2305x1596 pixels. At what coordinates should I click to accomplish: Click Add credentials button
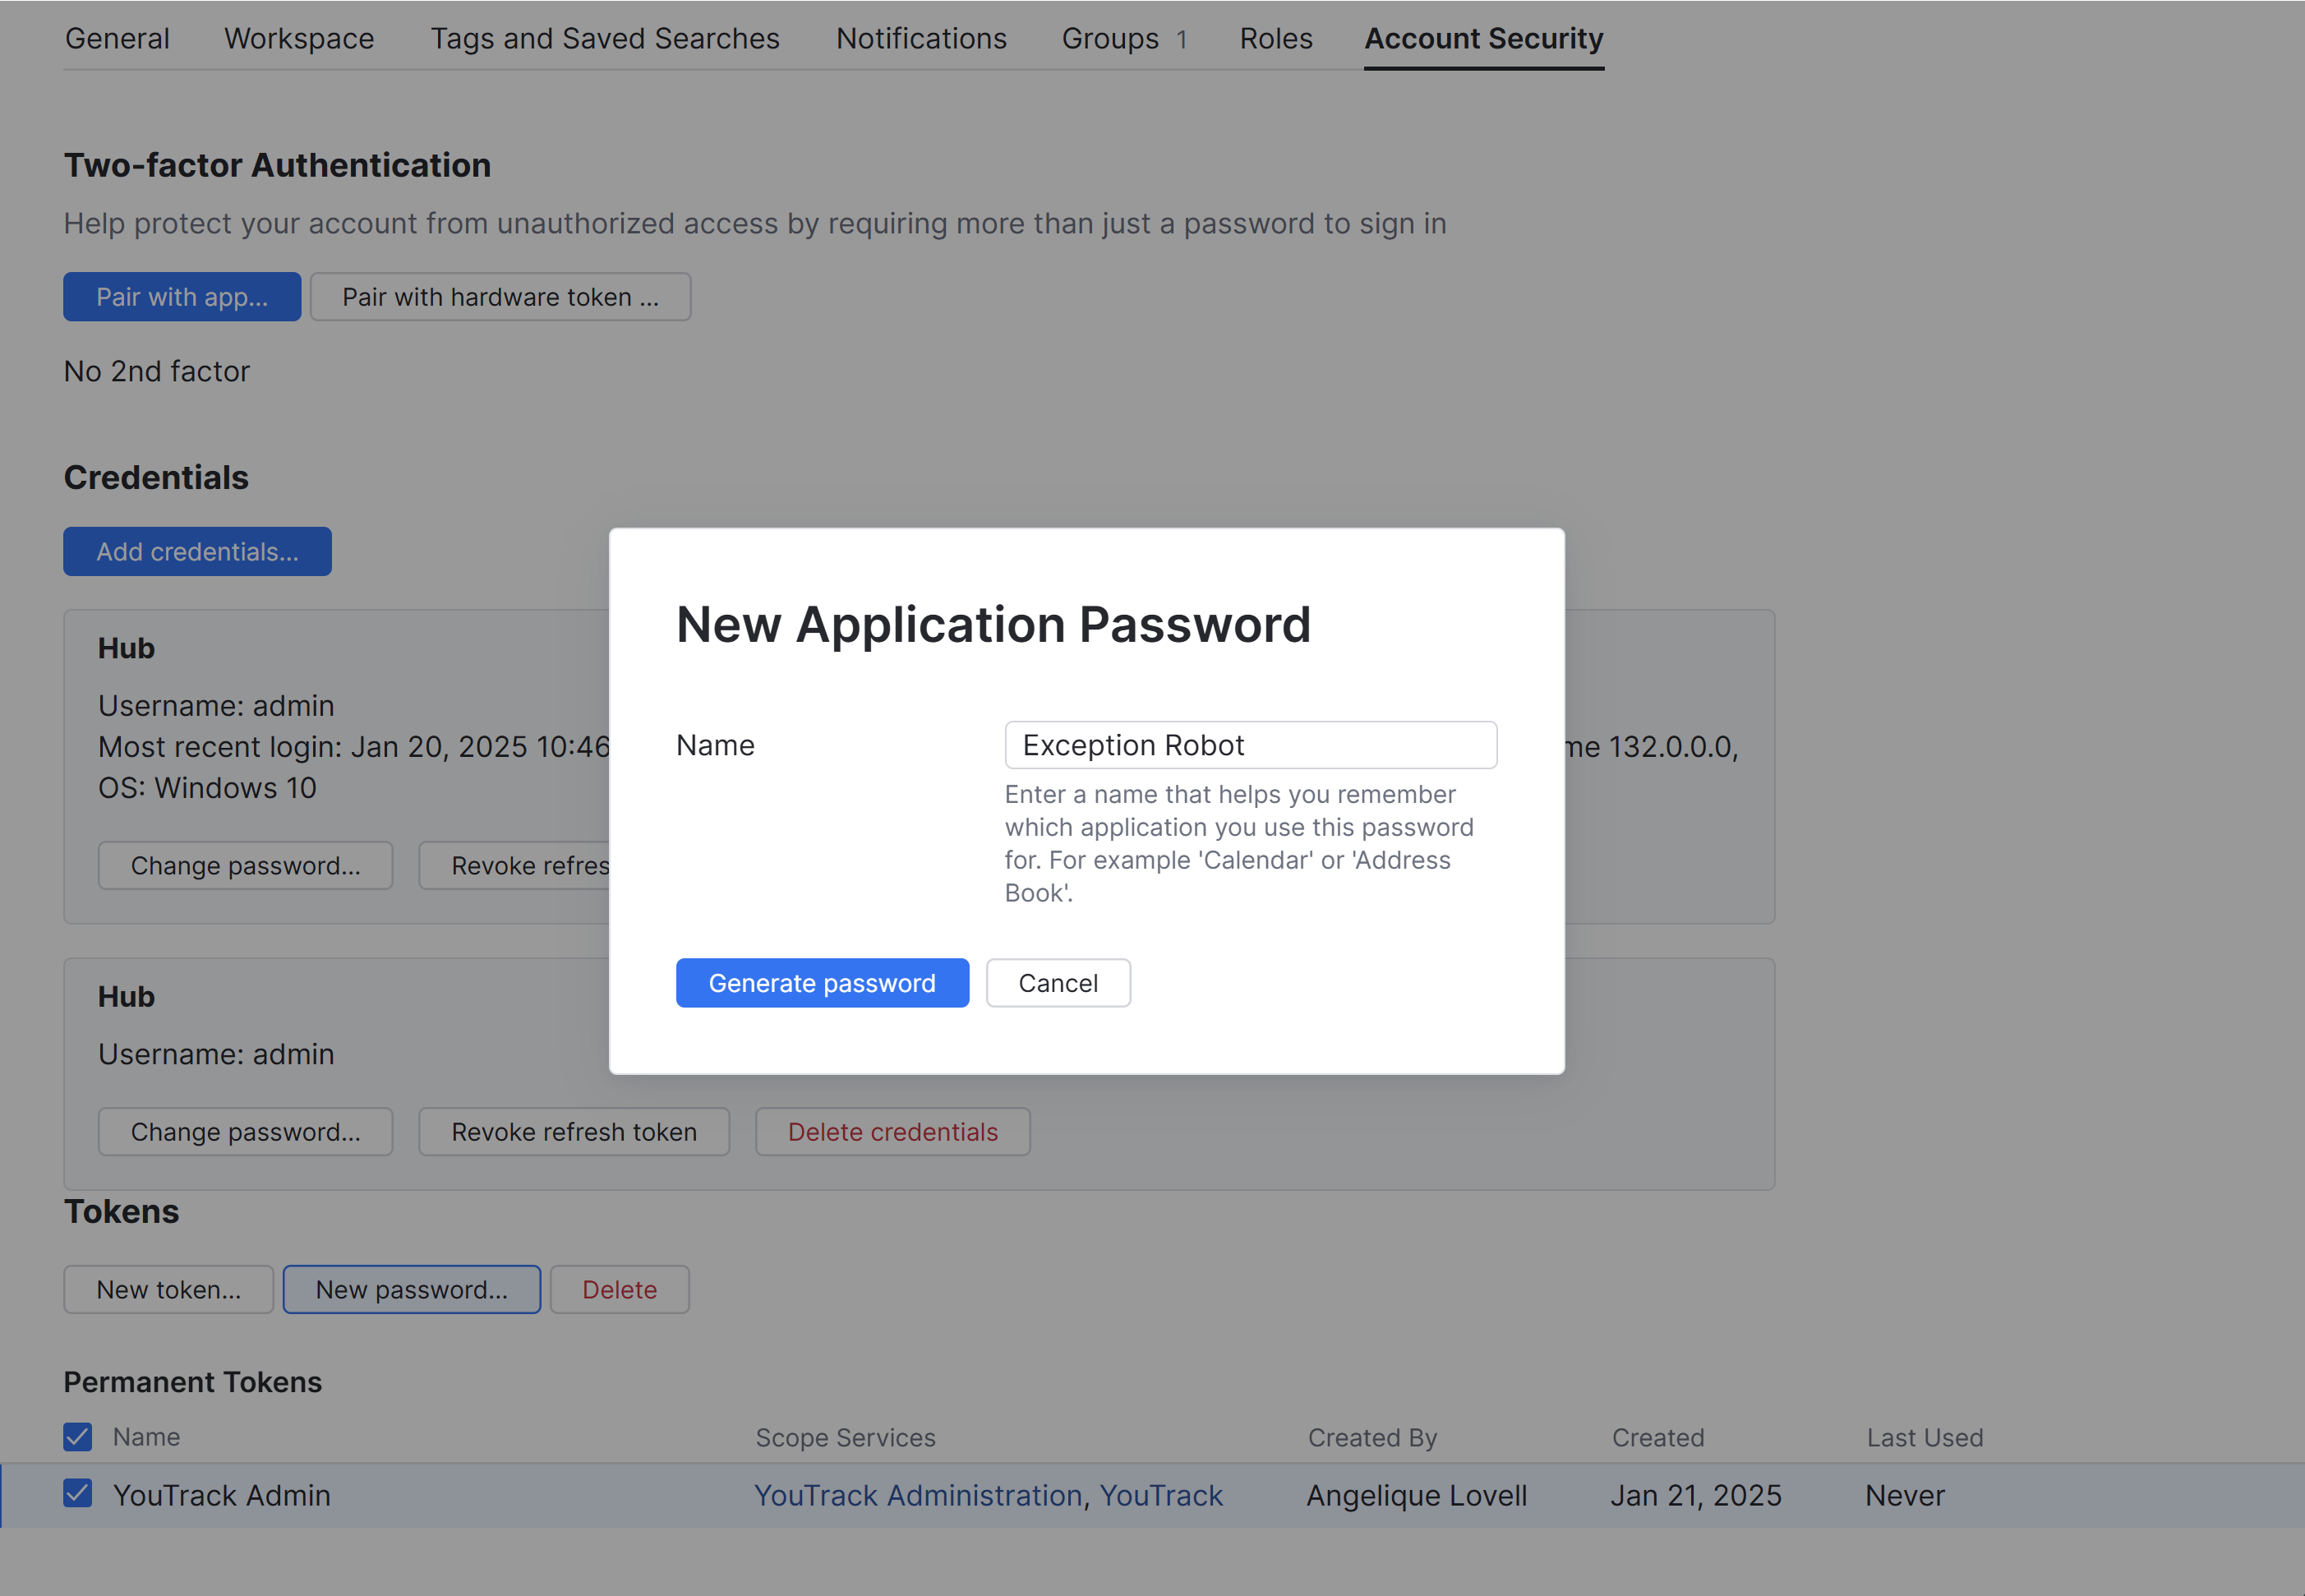197,552
